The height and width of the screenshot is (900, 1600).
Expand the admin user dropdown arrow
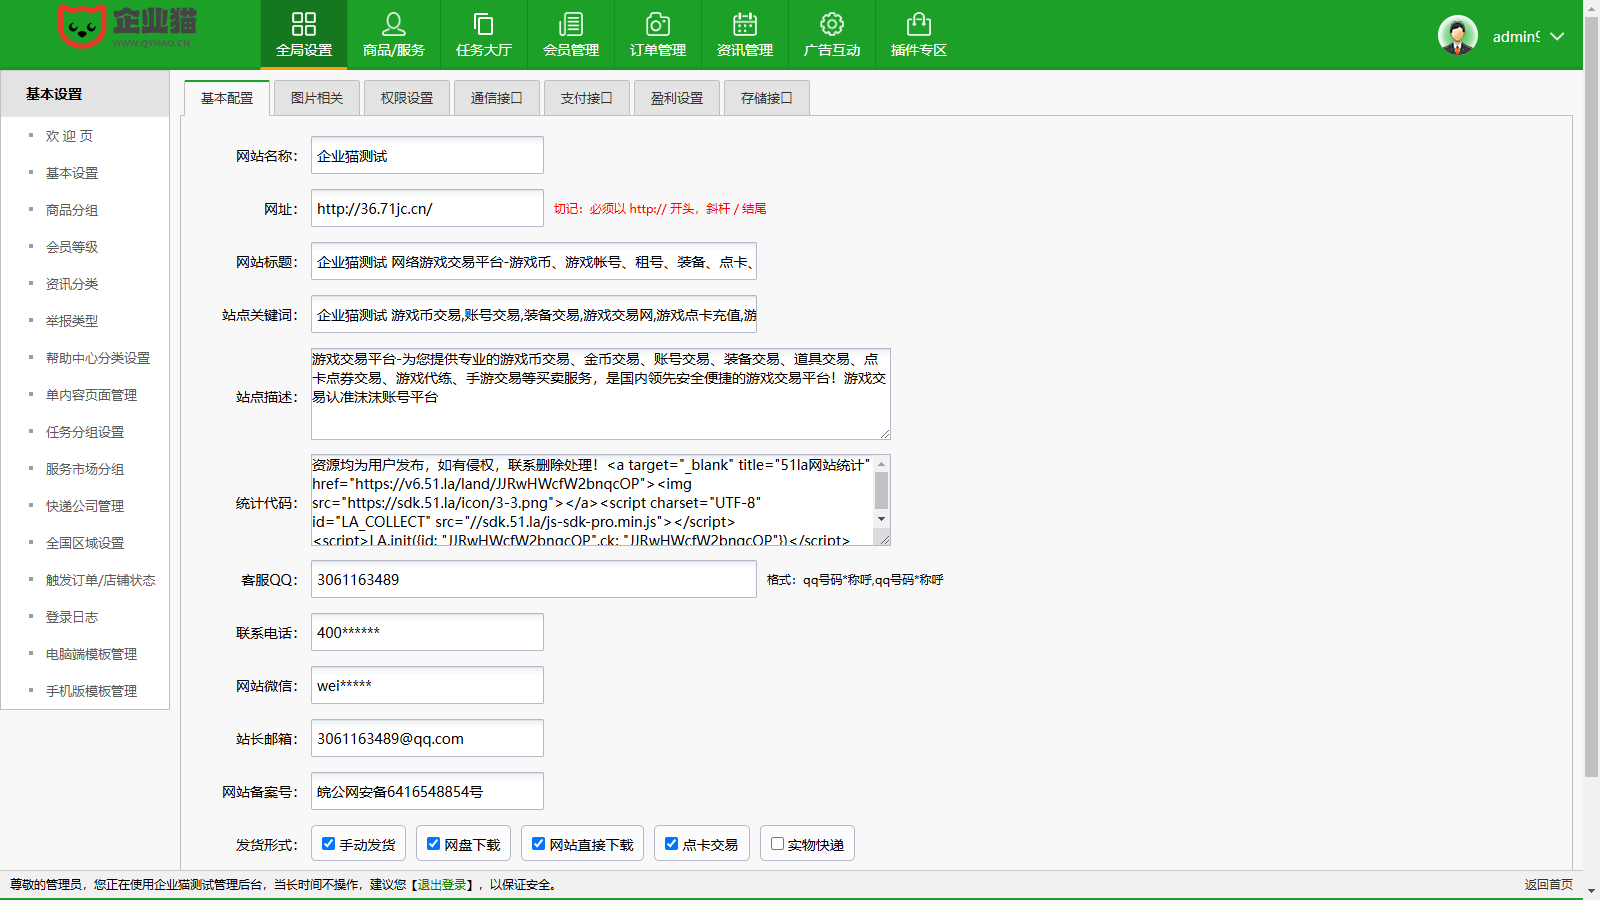click(1557, 36)
